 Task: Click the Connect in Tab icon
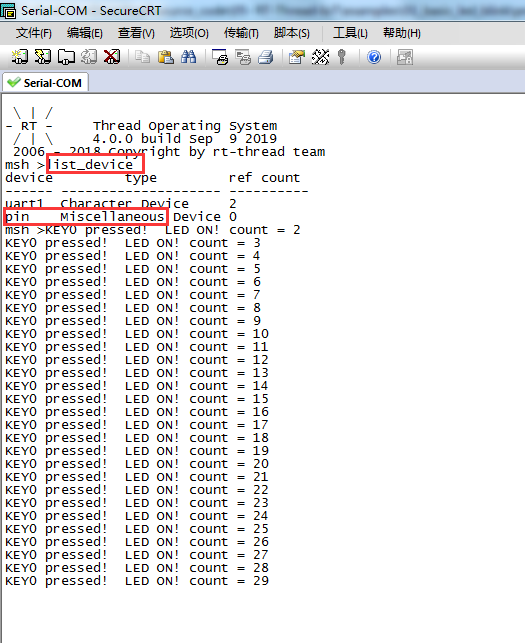[66, 57]
